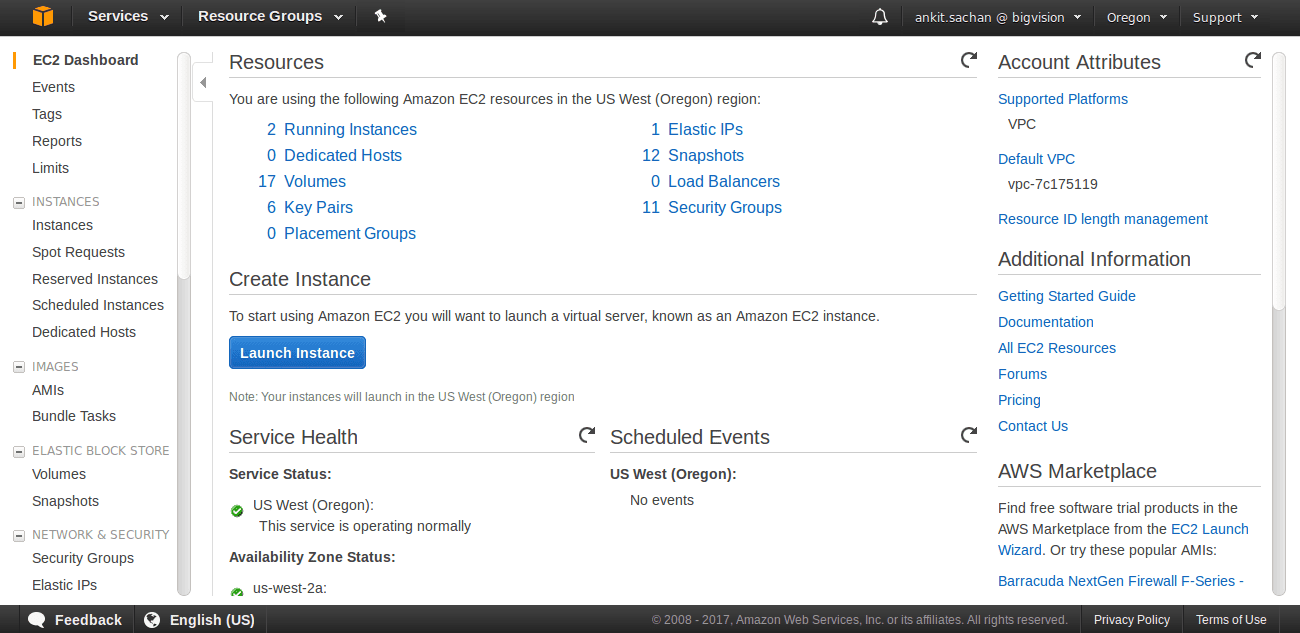Open the Contact Us link
Screen dimensions: 1300x633
pos(1033,426)
